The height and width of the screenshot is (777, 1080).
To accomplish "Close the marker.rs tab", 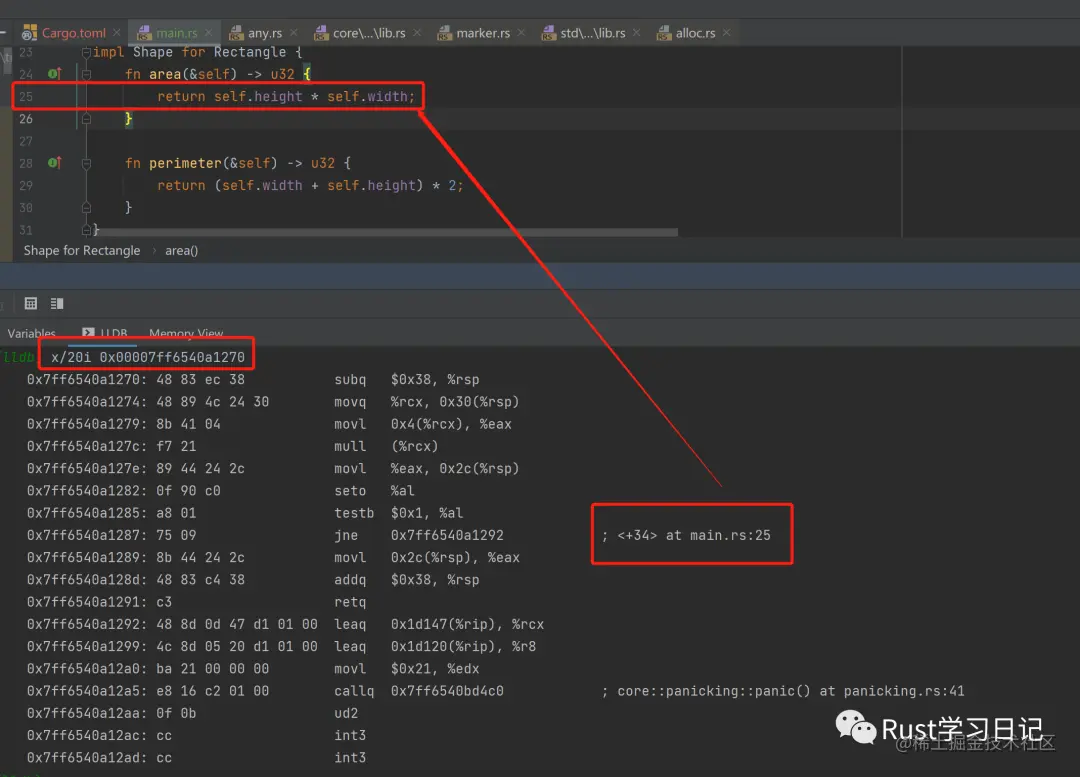I will point(521,32).
